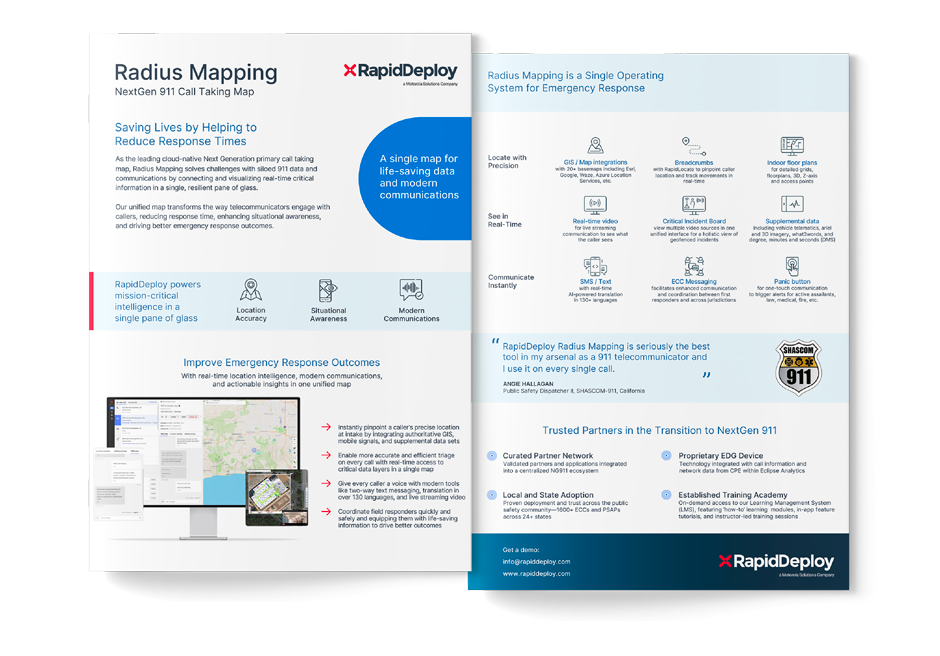Click the 'Curated Partner Network' title
This screenshot has height=656, width=940.
coord(547,456)
